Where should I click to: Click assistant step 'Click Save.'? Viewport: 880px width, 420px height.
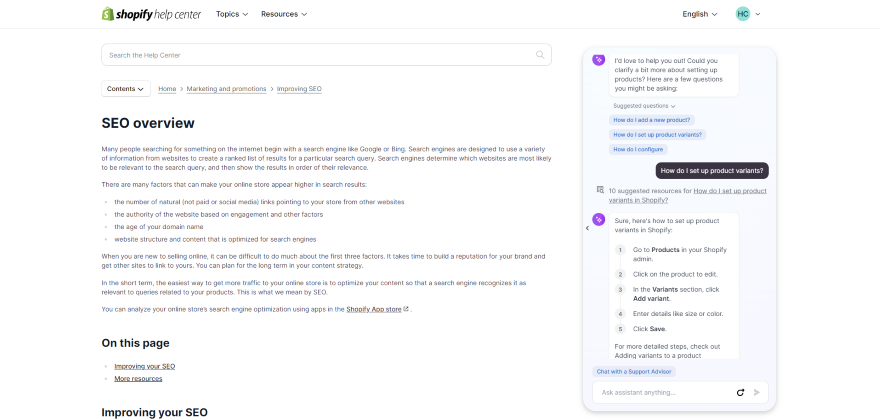(x=650, y=329)
